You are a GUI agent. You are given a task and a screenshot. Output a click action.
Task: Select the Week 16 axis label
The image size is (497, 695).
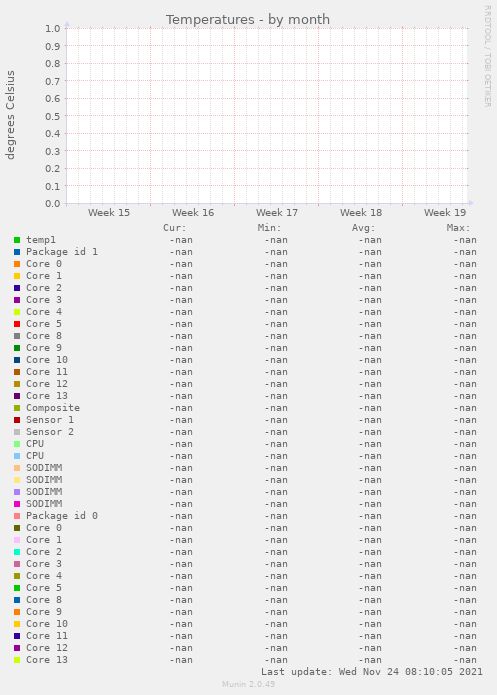(x=193, y=213)
